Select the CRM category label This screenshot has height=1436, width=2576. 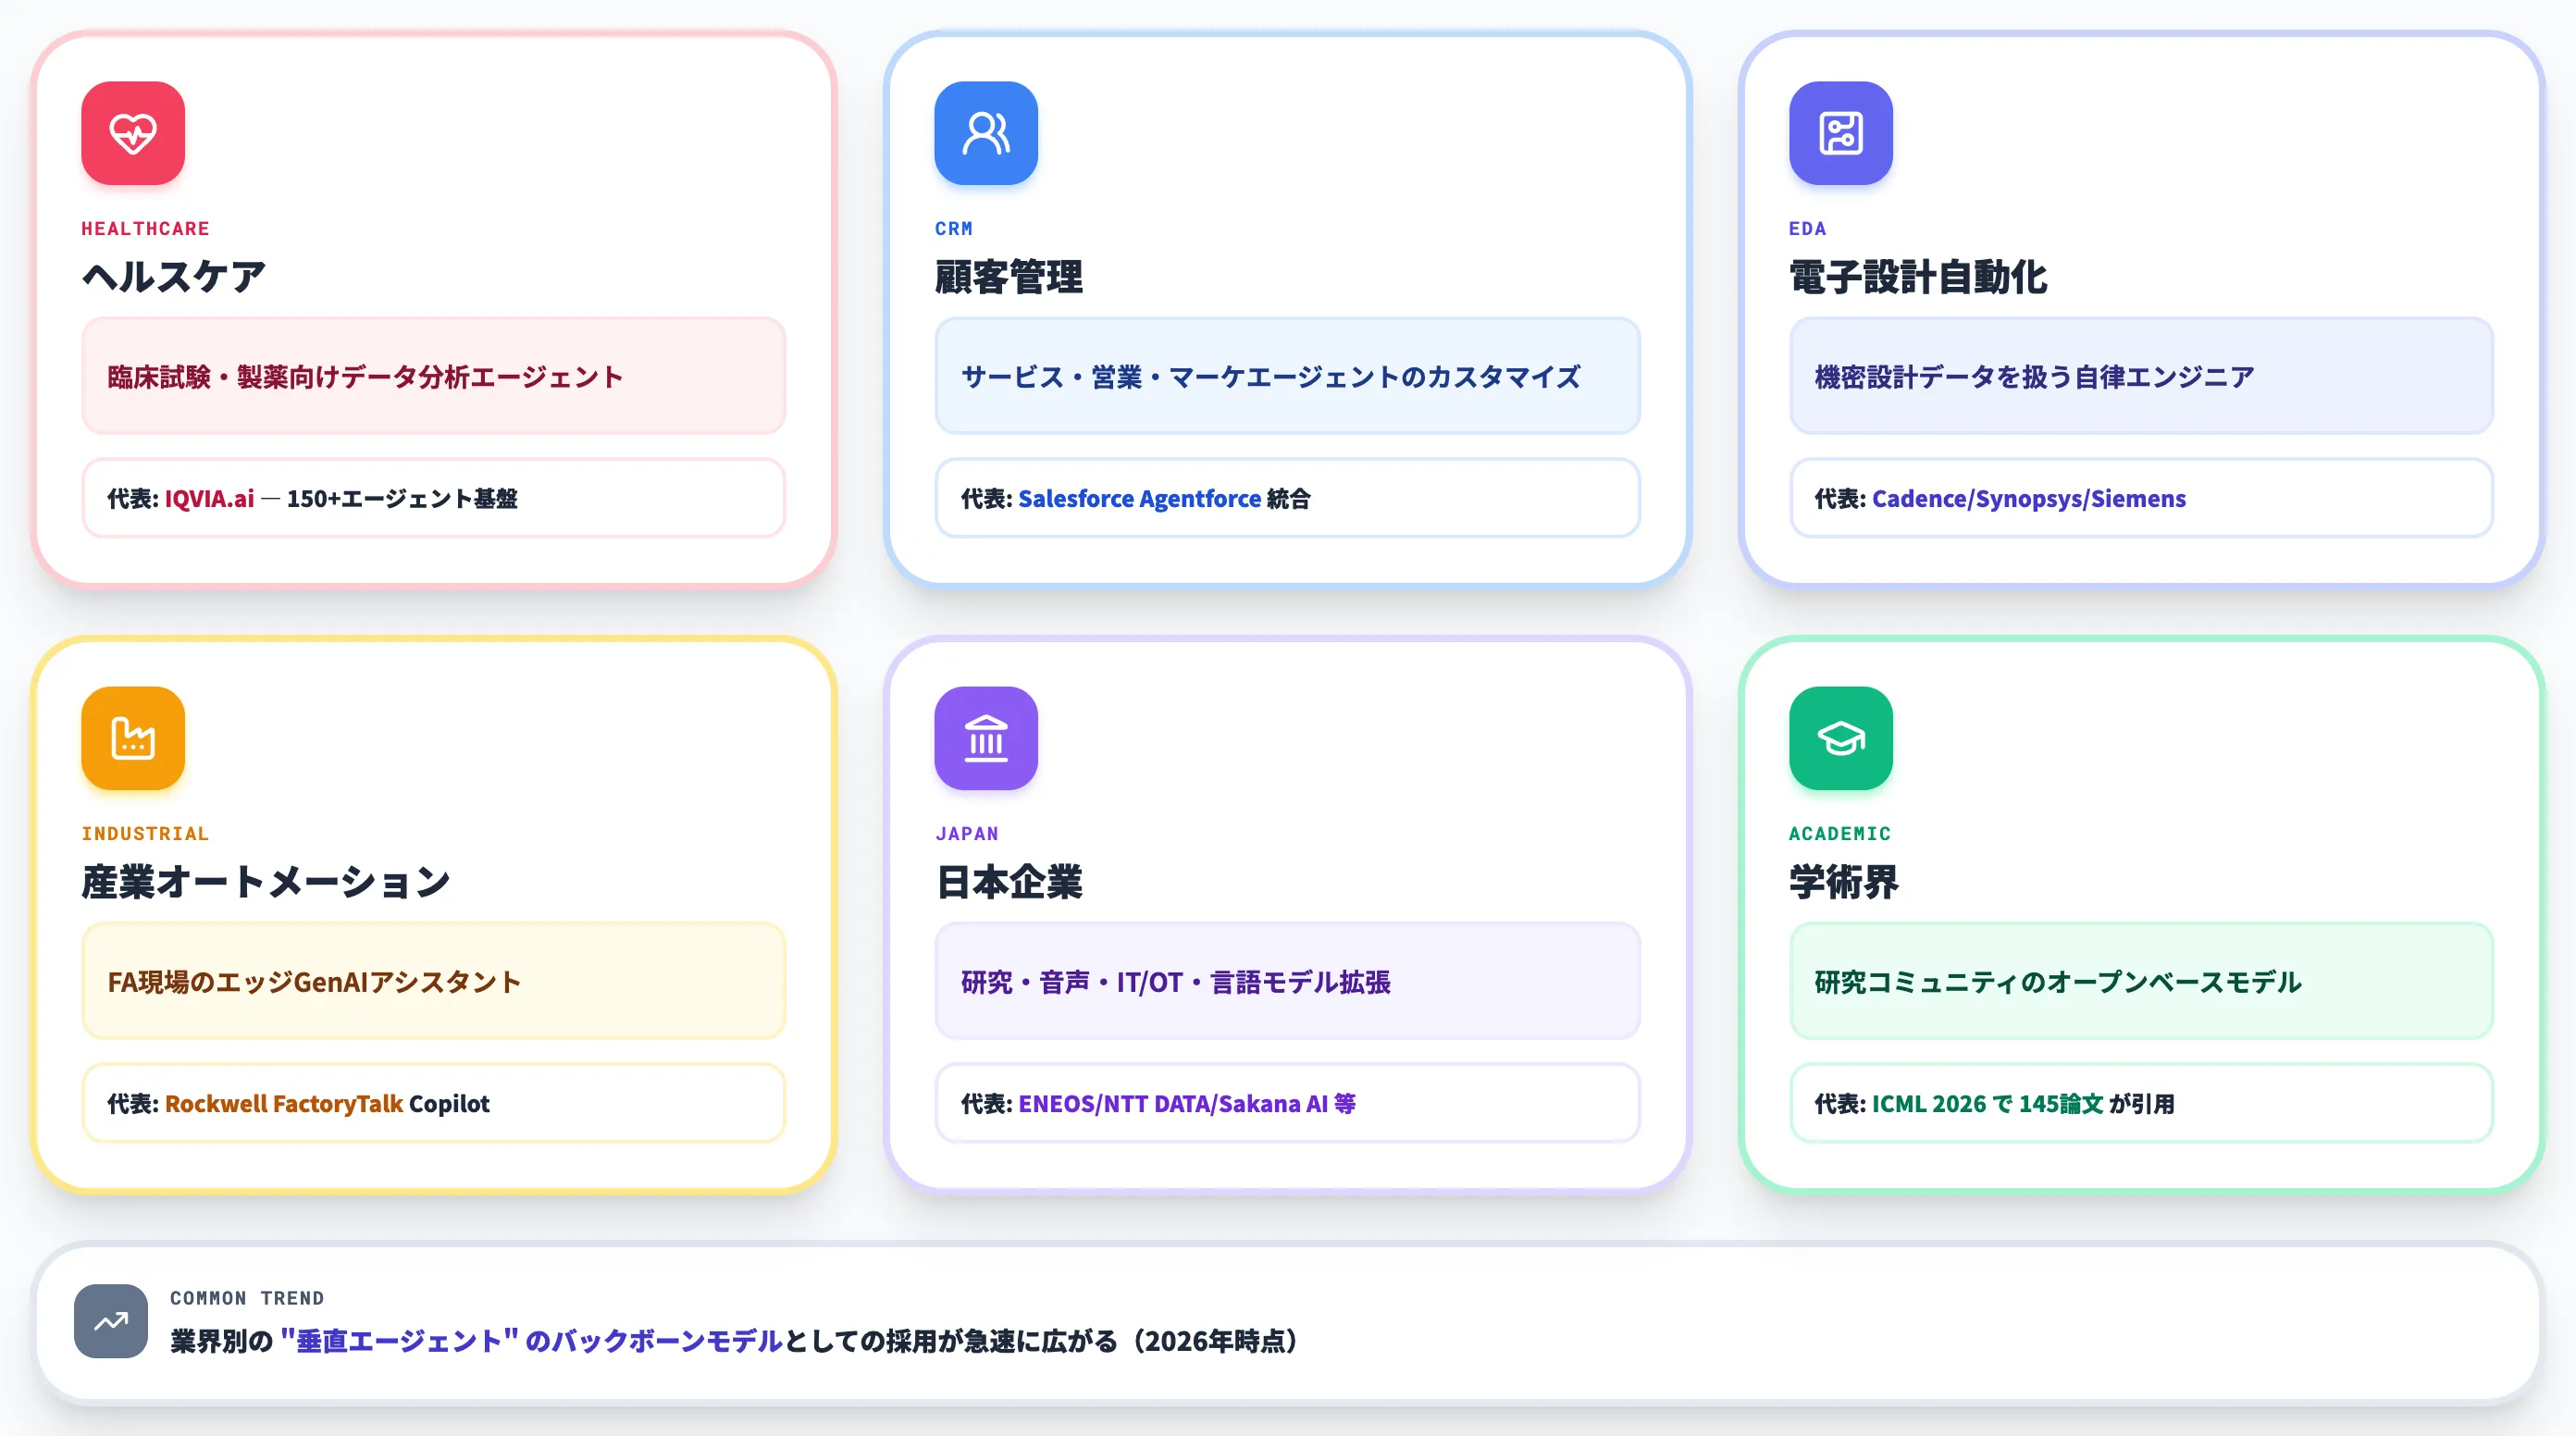click(x=953, y=229)
